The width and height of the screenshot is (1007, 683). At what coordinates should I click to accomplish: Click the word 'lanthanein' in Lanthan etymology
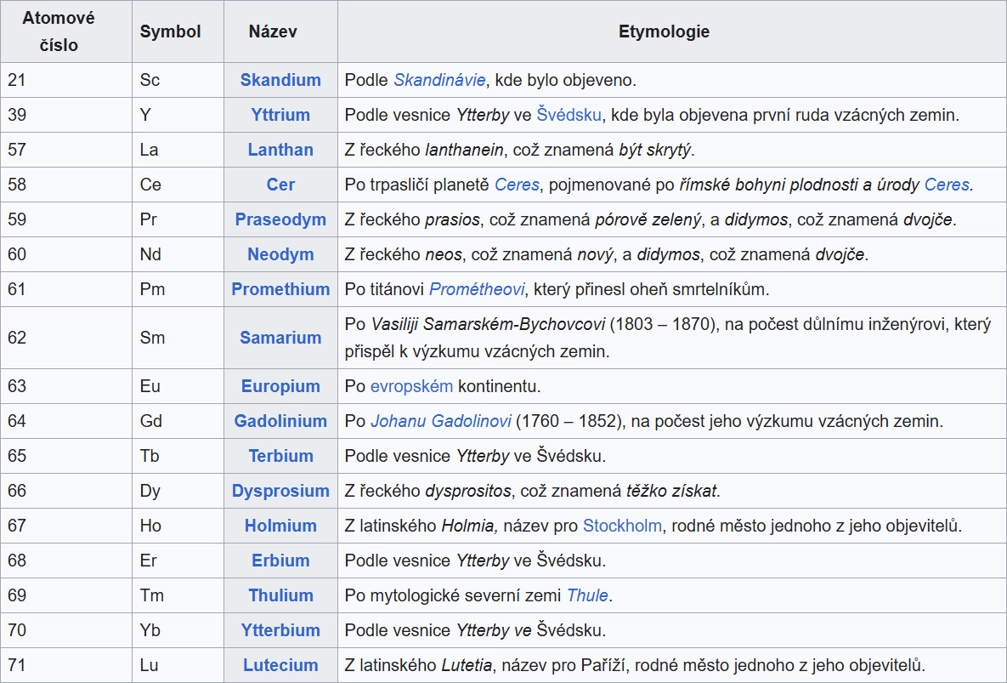click(464, 149)
